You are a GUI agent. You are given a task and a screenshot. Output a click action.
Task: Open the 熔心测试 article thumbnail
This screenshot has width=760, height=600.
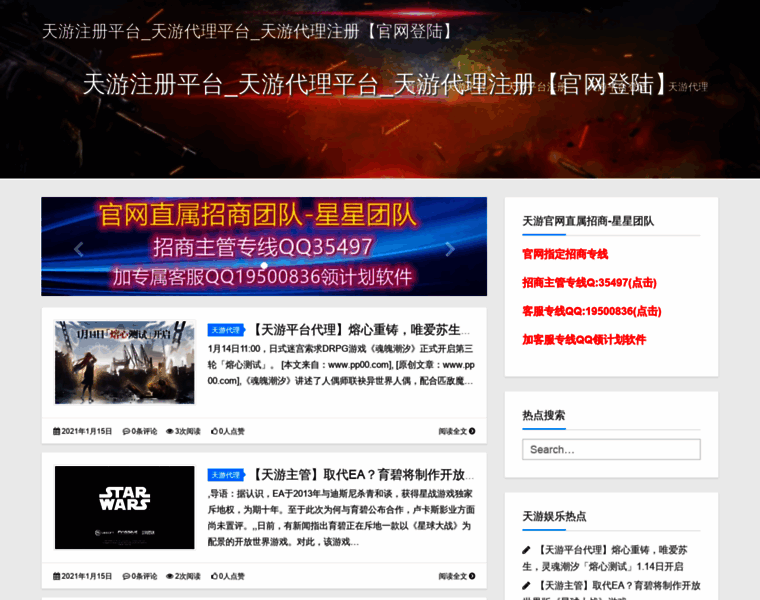(x=125, y=362)
